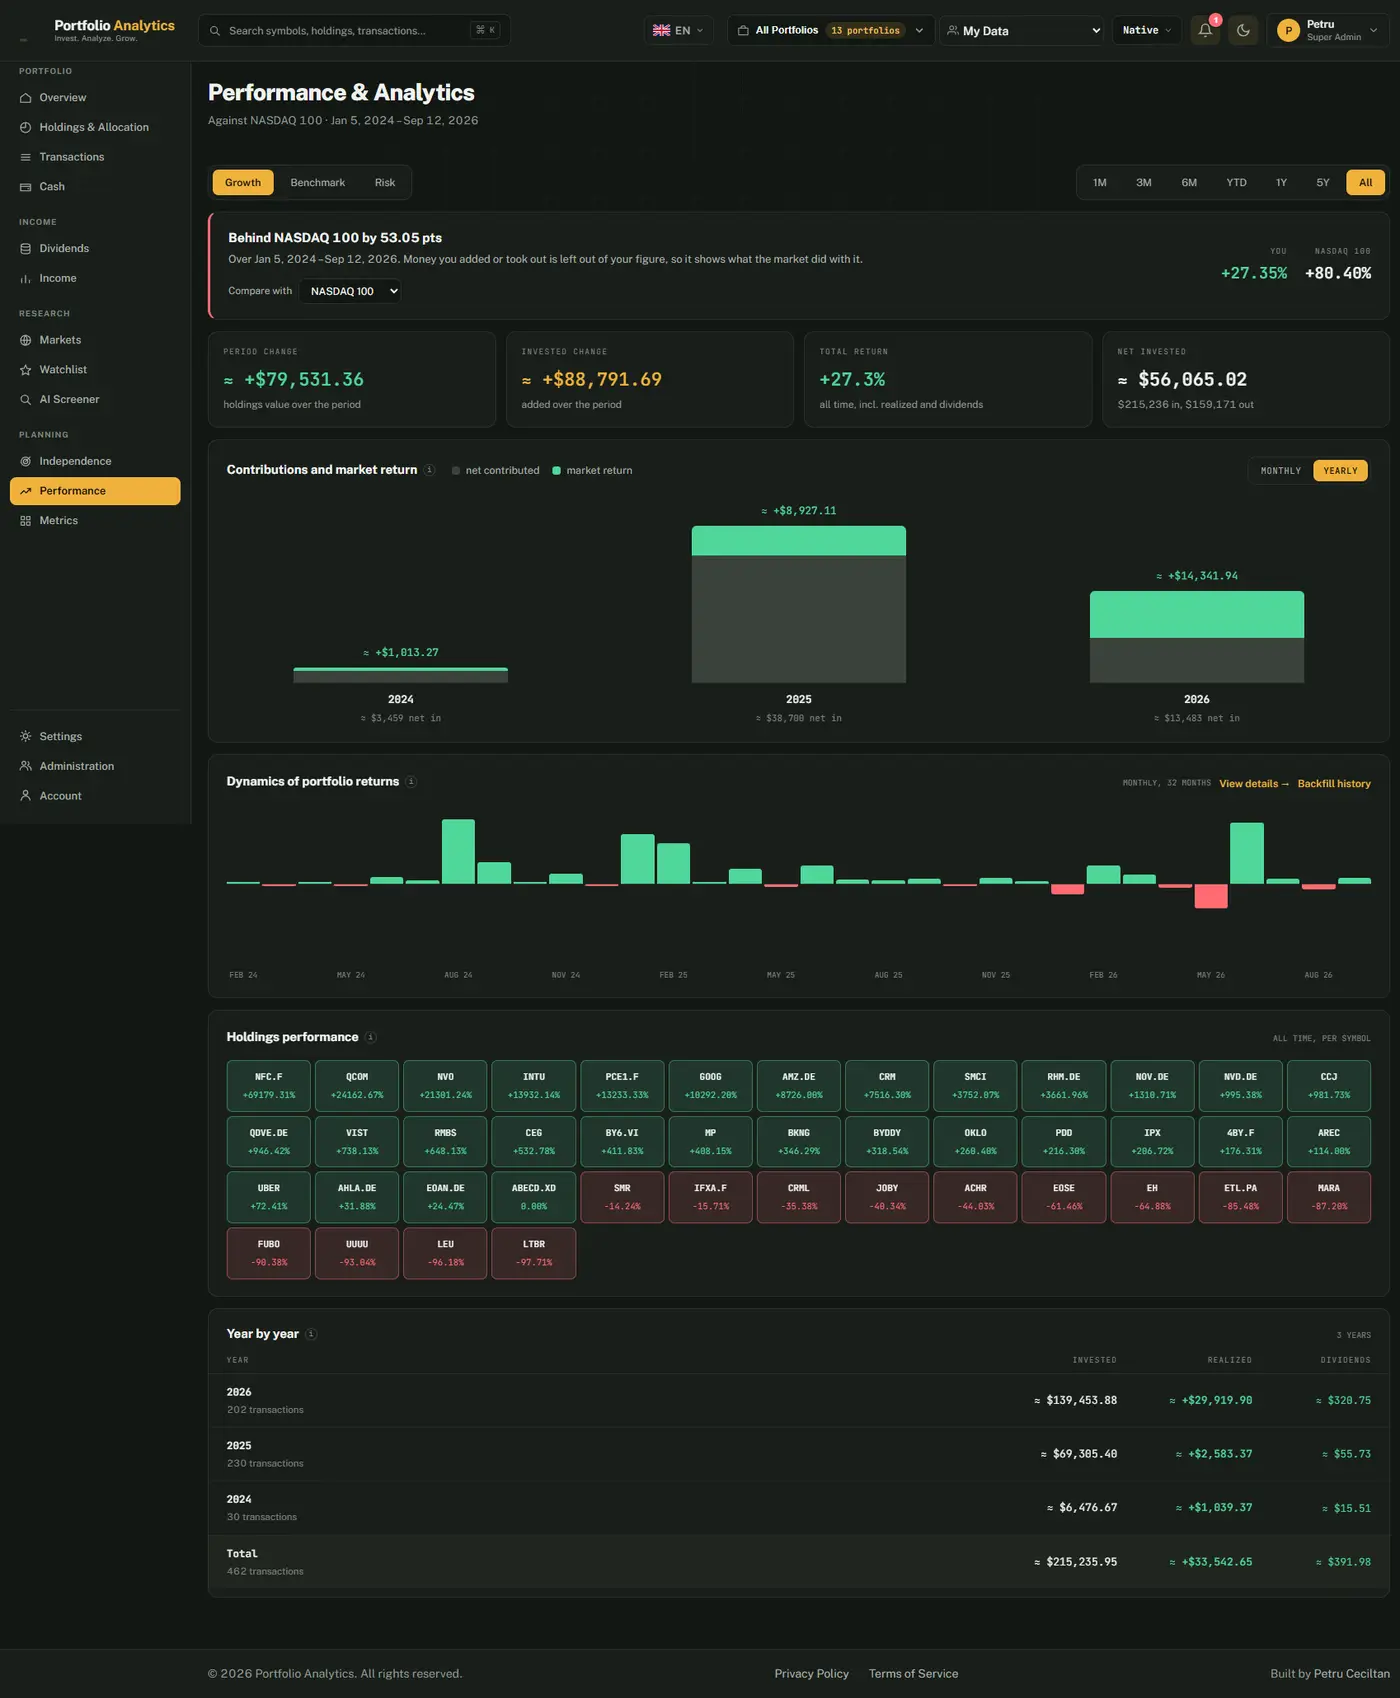Click the Markets globe icon
This screenshot has height=1698, width=1400.
(x=26, y=341)
